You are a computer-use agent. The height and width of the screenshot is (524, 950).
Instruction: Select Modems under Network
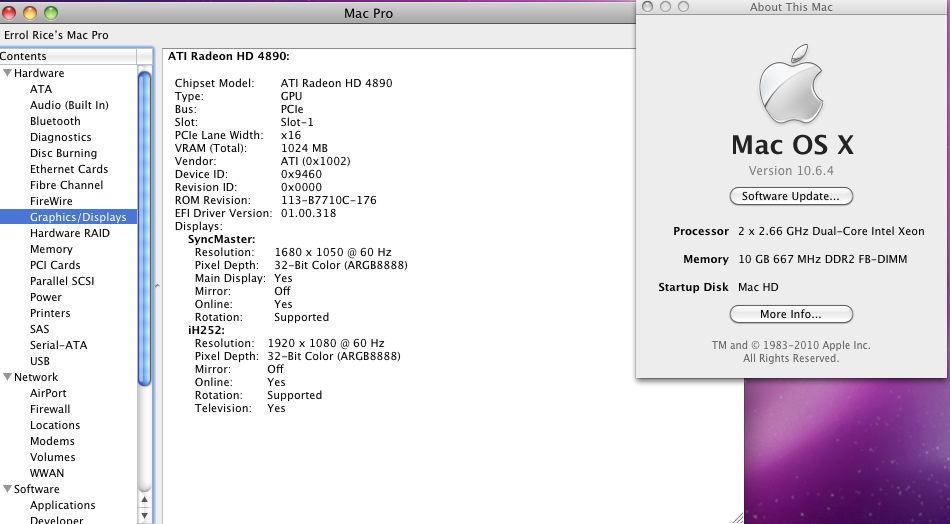pyautogui.click(x=52, y=441)
